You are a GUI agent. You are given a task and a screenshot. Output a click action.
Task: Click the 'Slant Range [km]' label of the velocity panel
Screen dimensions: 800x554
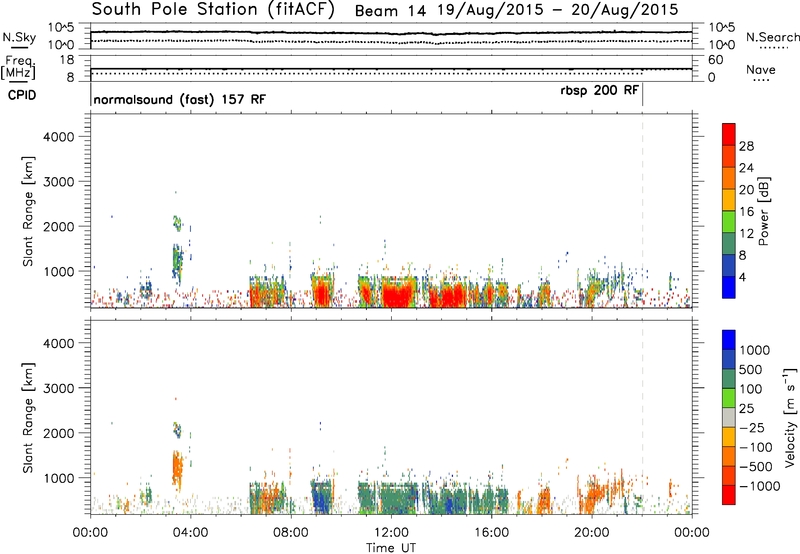tap(28, 418)
